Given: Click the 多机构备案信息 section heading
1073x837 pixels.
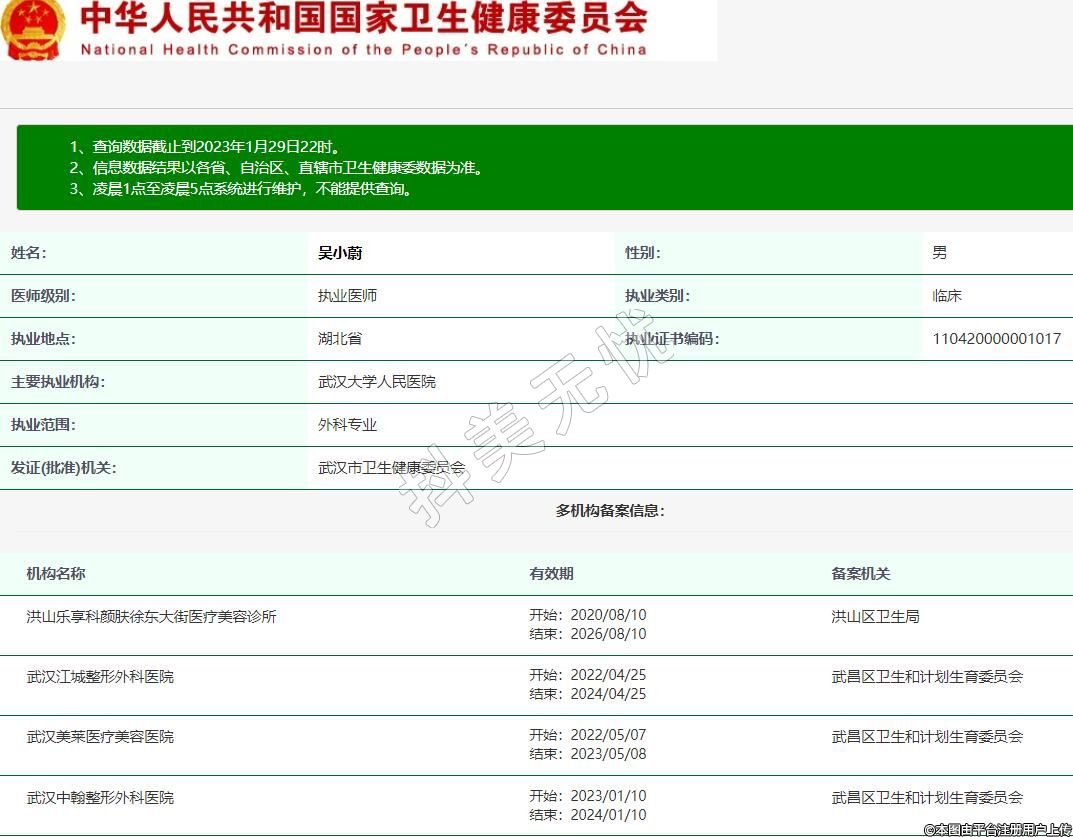Looking at the screenshot, I should pyautogui.click(x=610, y=511).
